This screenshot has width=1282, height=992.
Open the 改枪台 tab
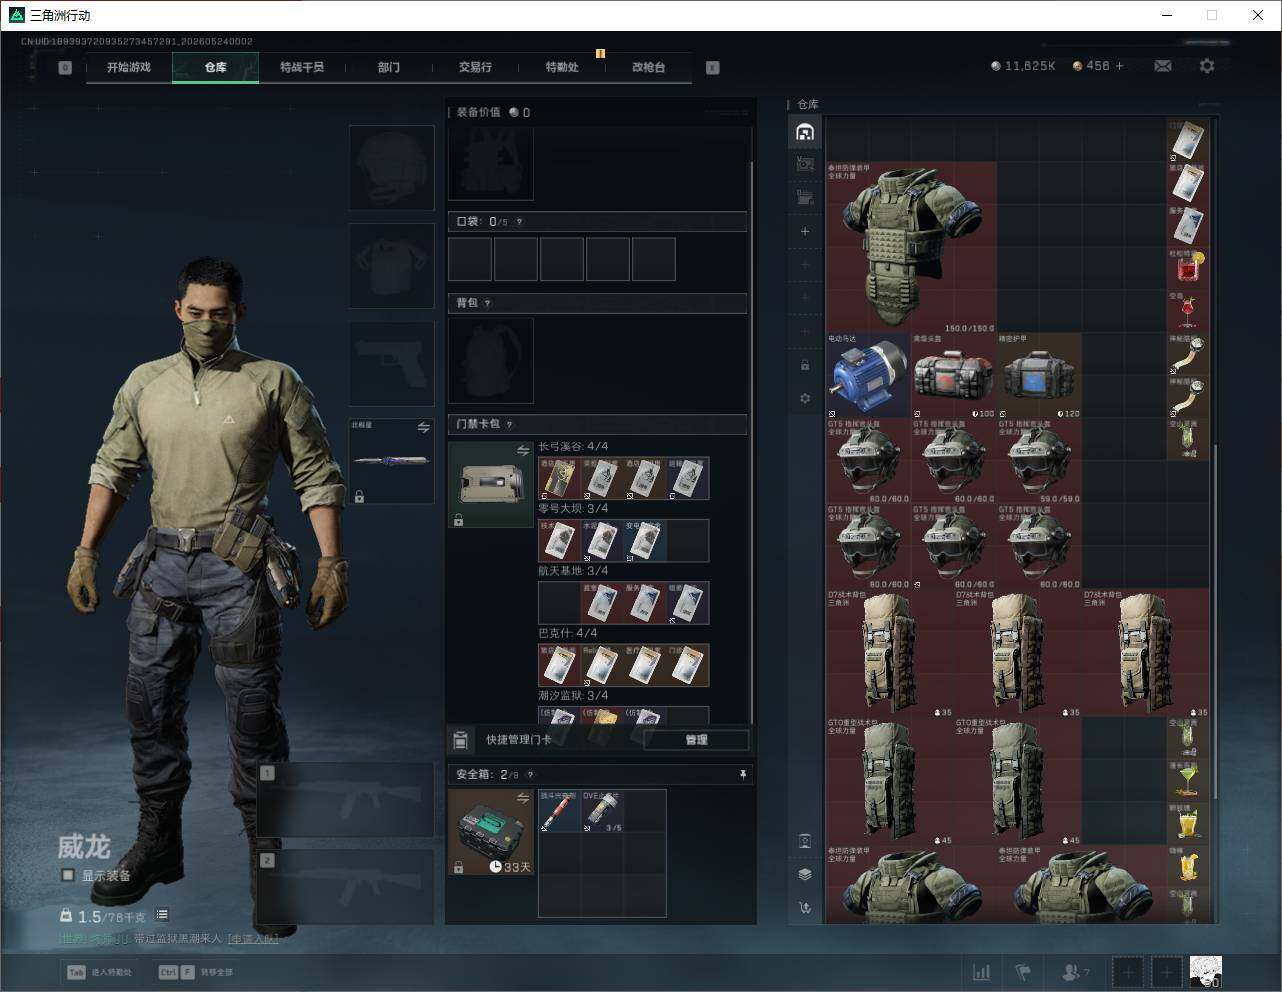pyautogui.click(x=648, y=67)
